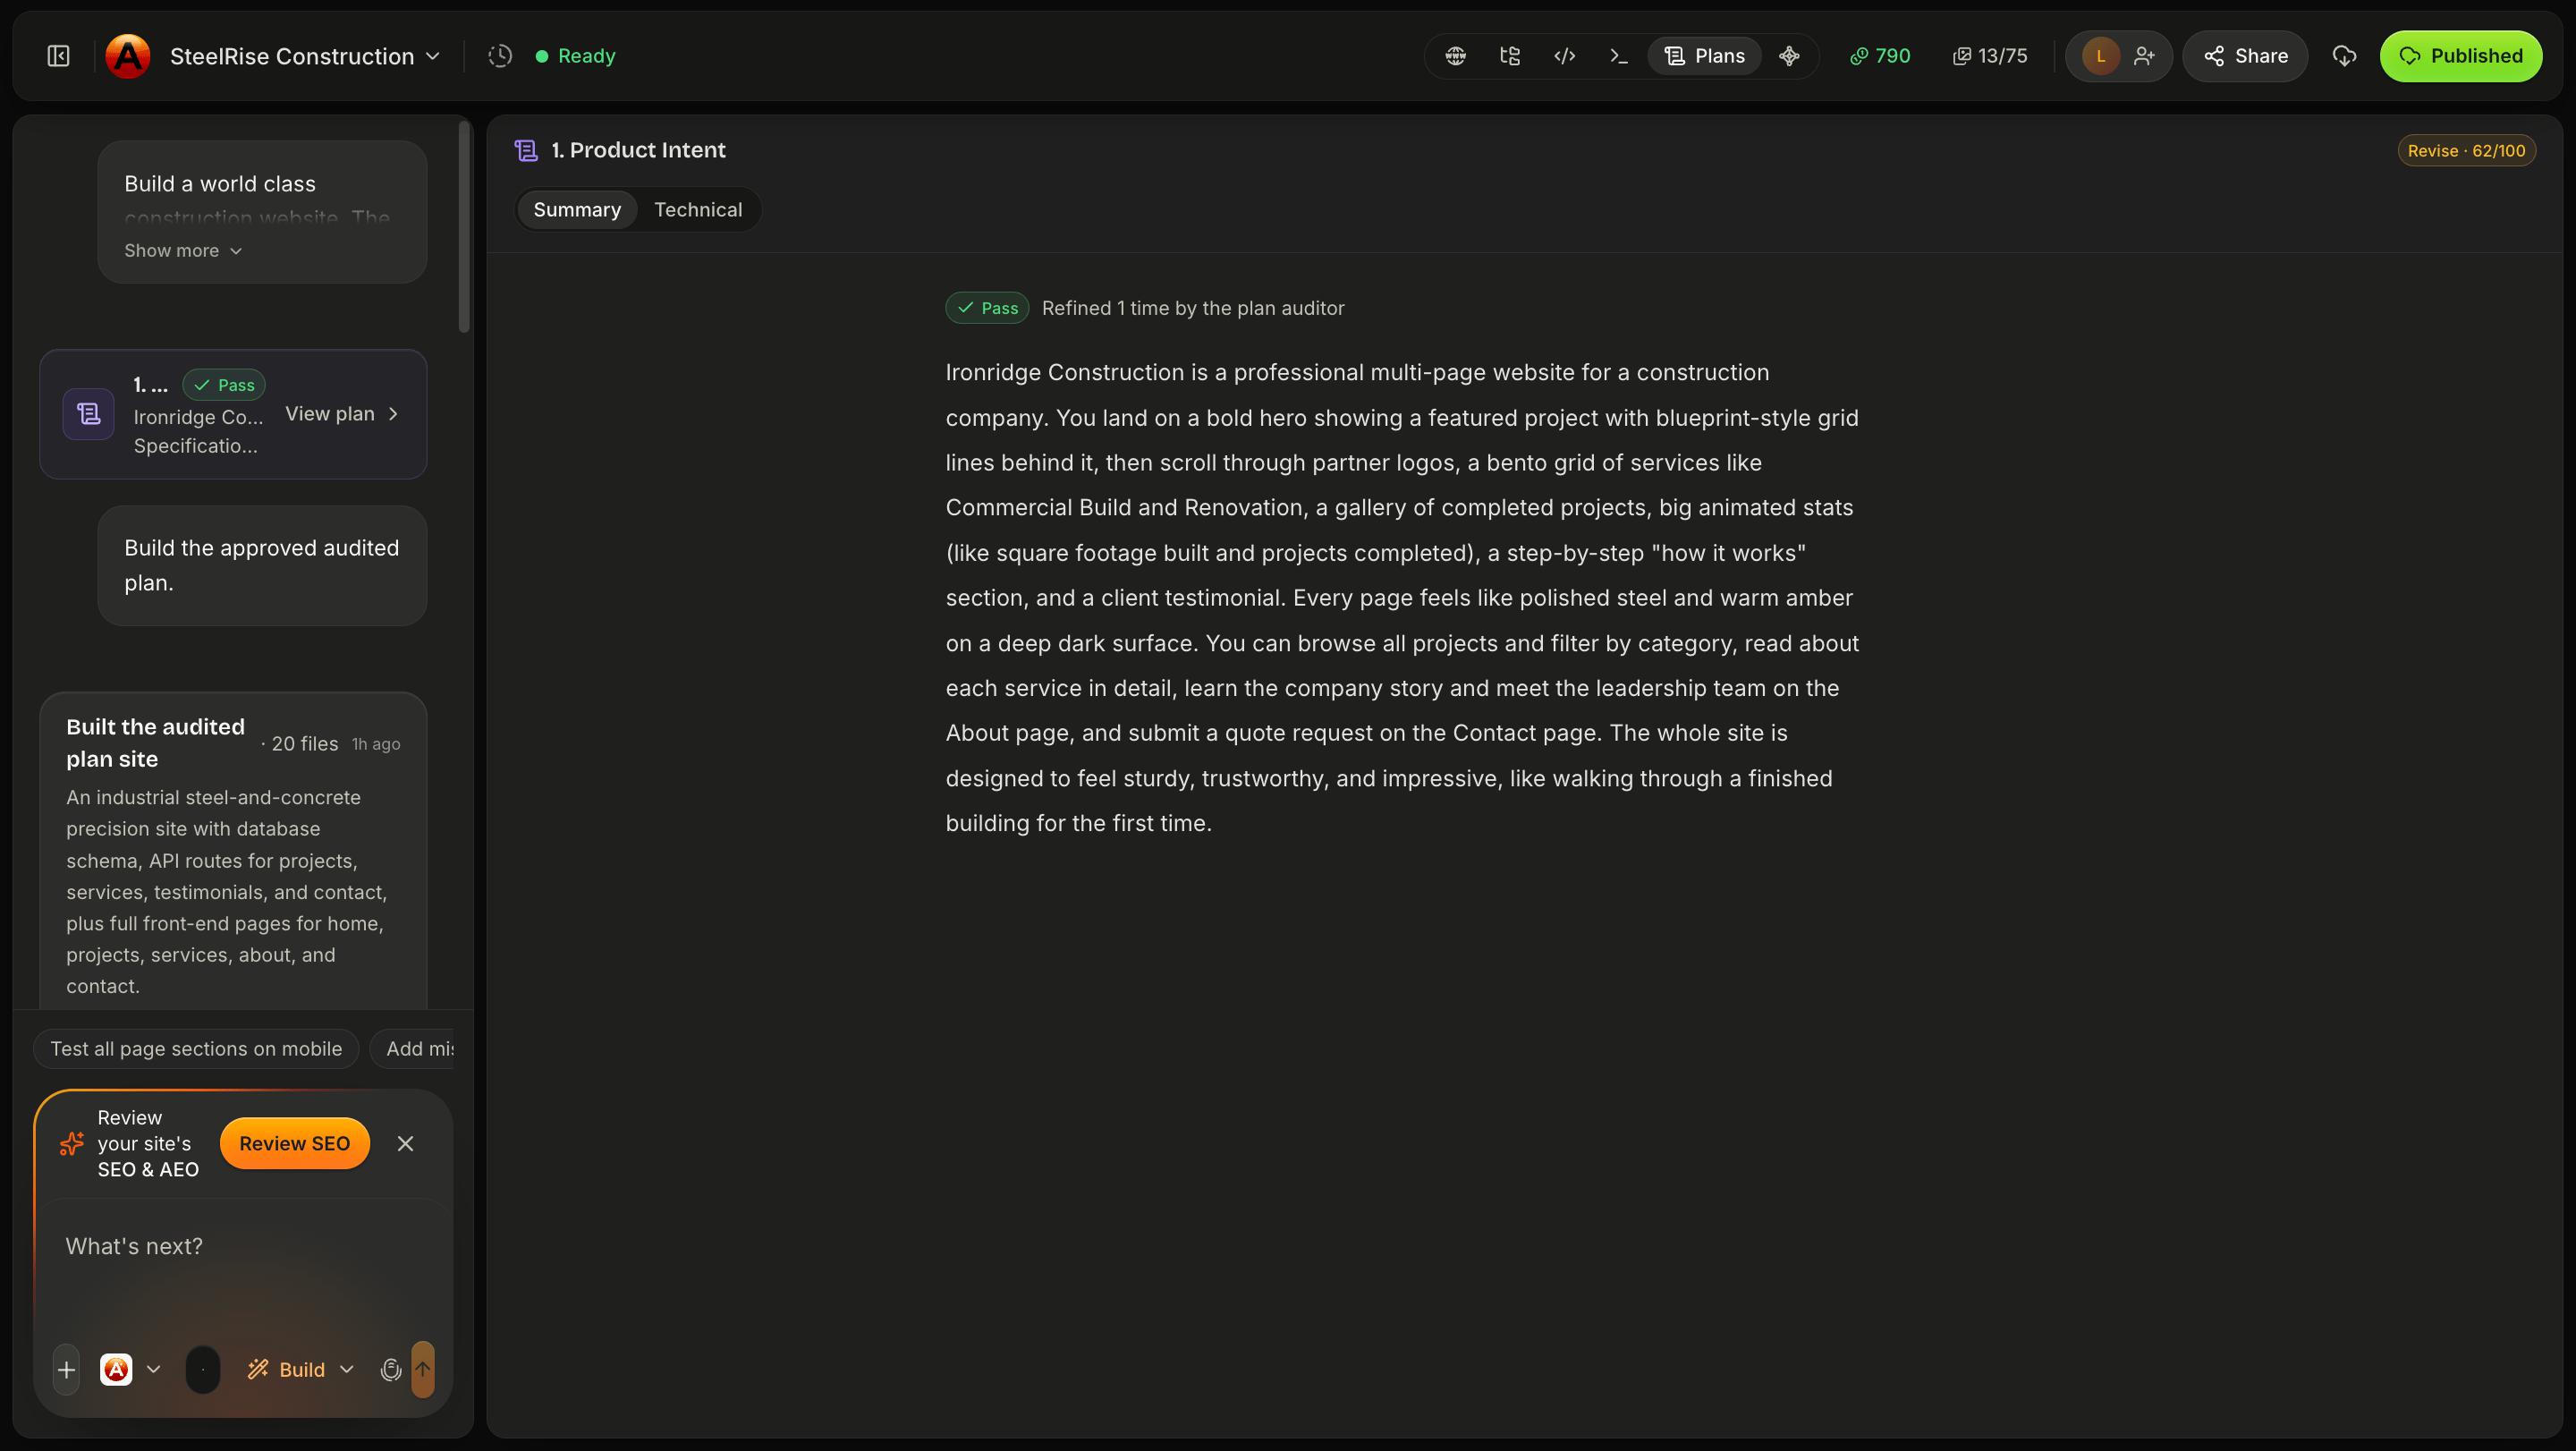Viewport: 2576px width, 1451px height.
Task: Open the integrations diamond icon after Plans
Action: point(1790,56)
